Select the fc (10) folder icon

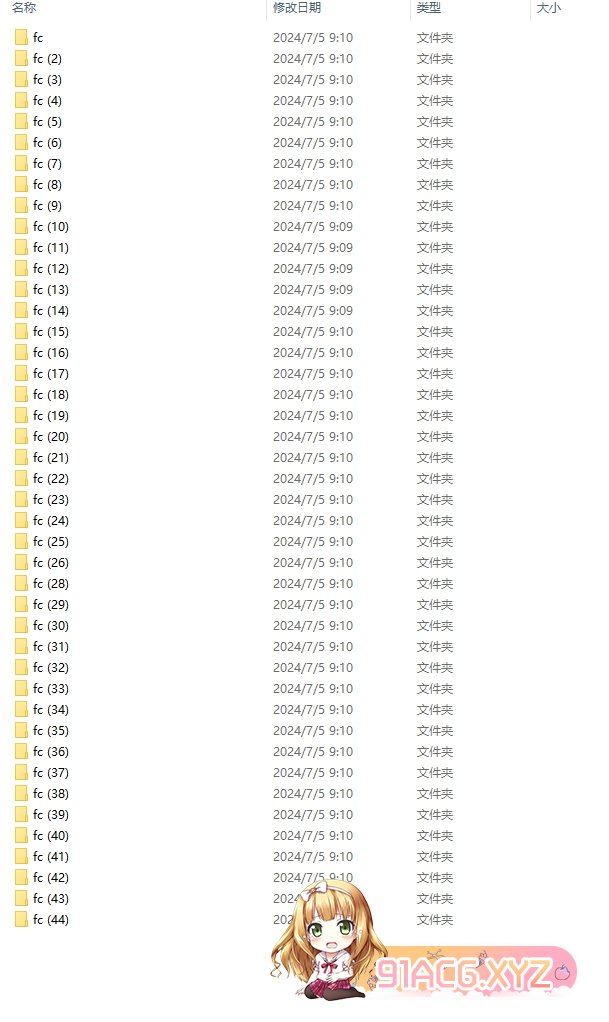pyautogui.click(x=22, y=227)
